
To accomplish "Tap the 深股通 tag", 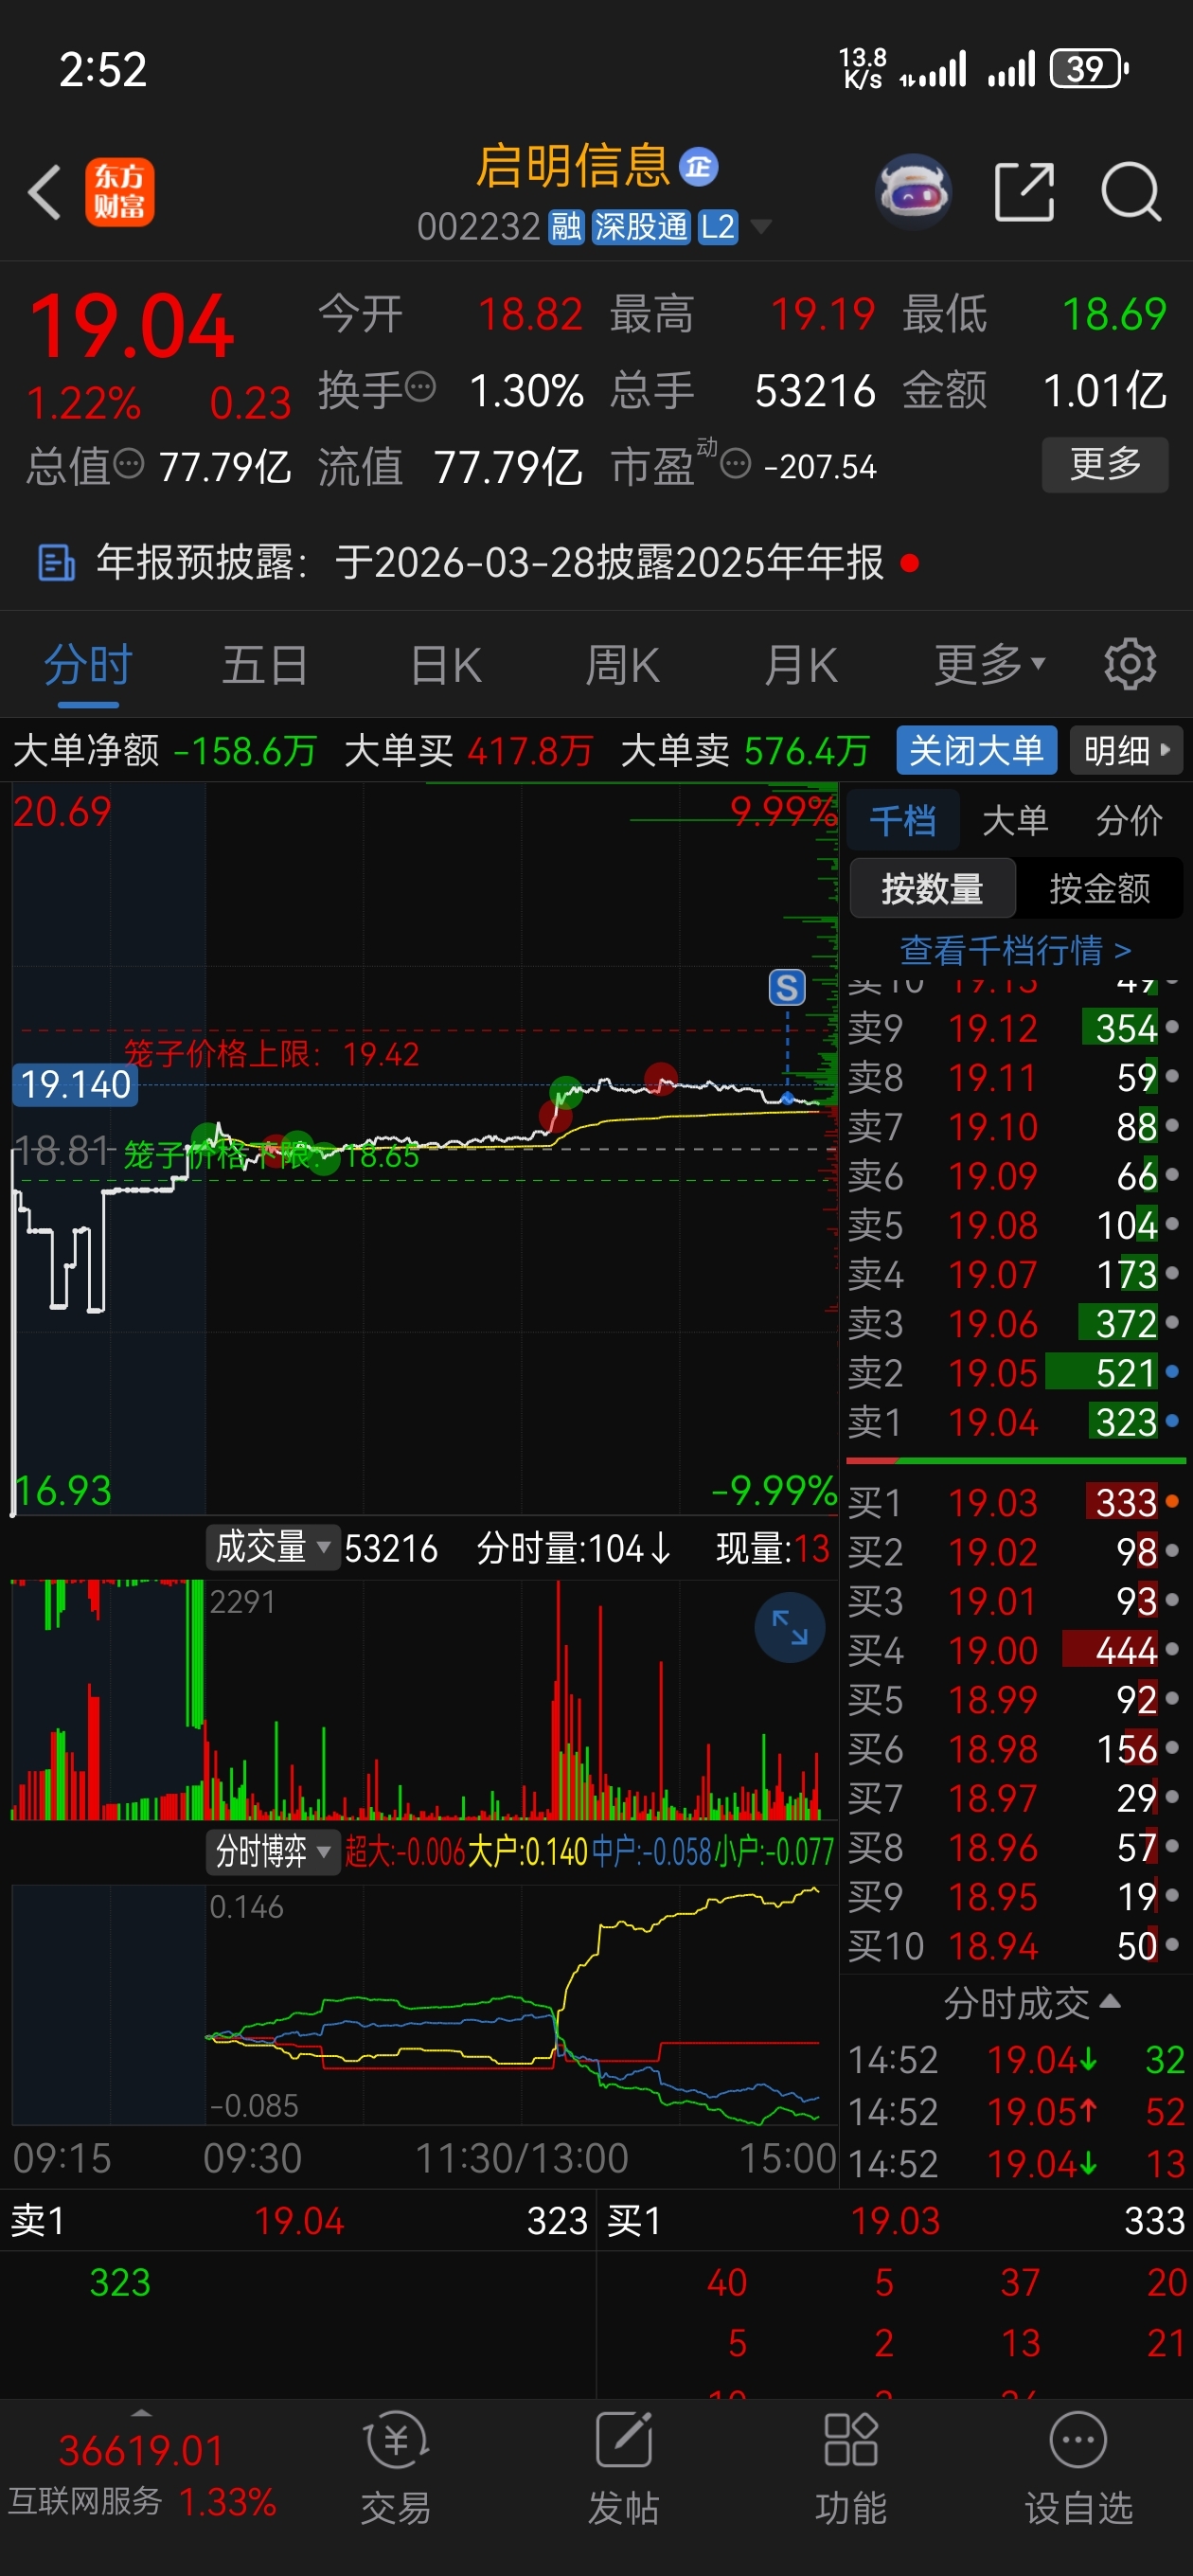I will [x=641, y=227].
